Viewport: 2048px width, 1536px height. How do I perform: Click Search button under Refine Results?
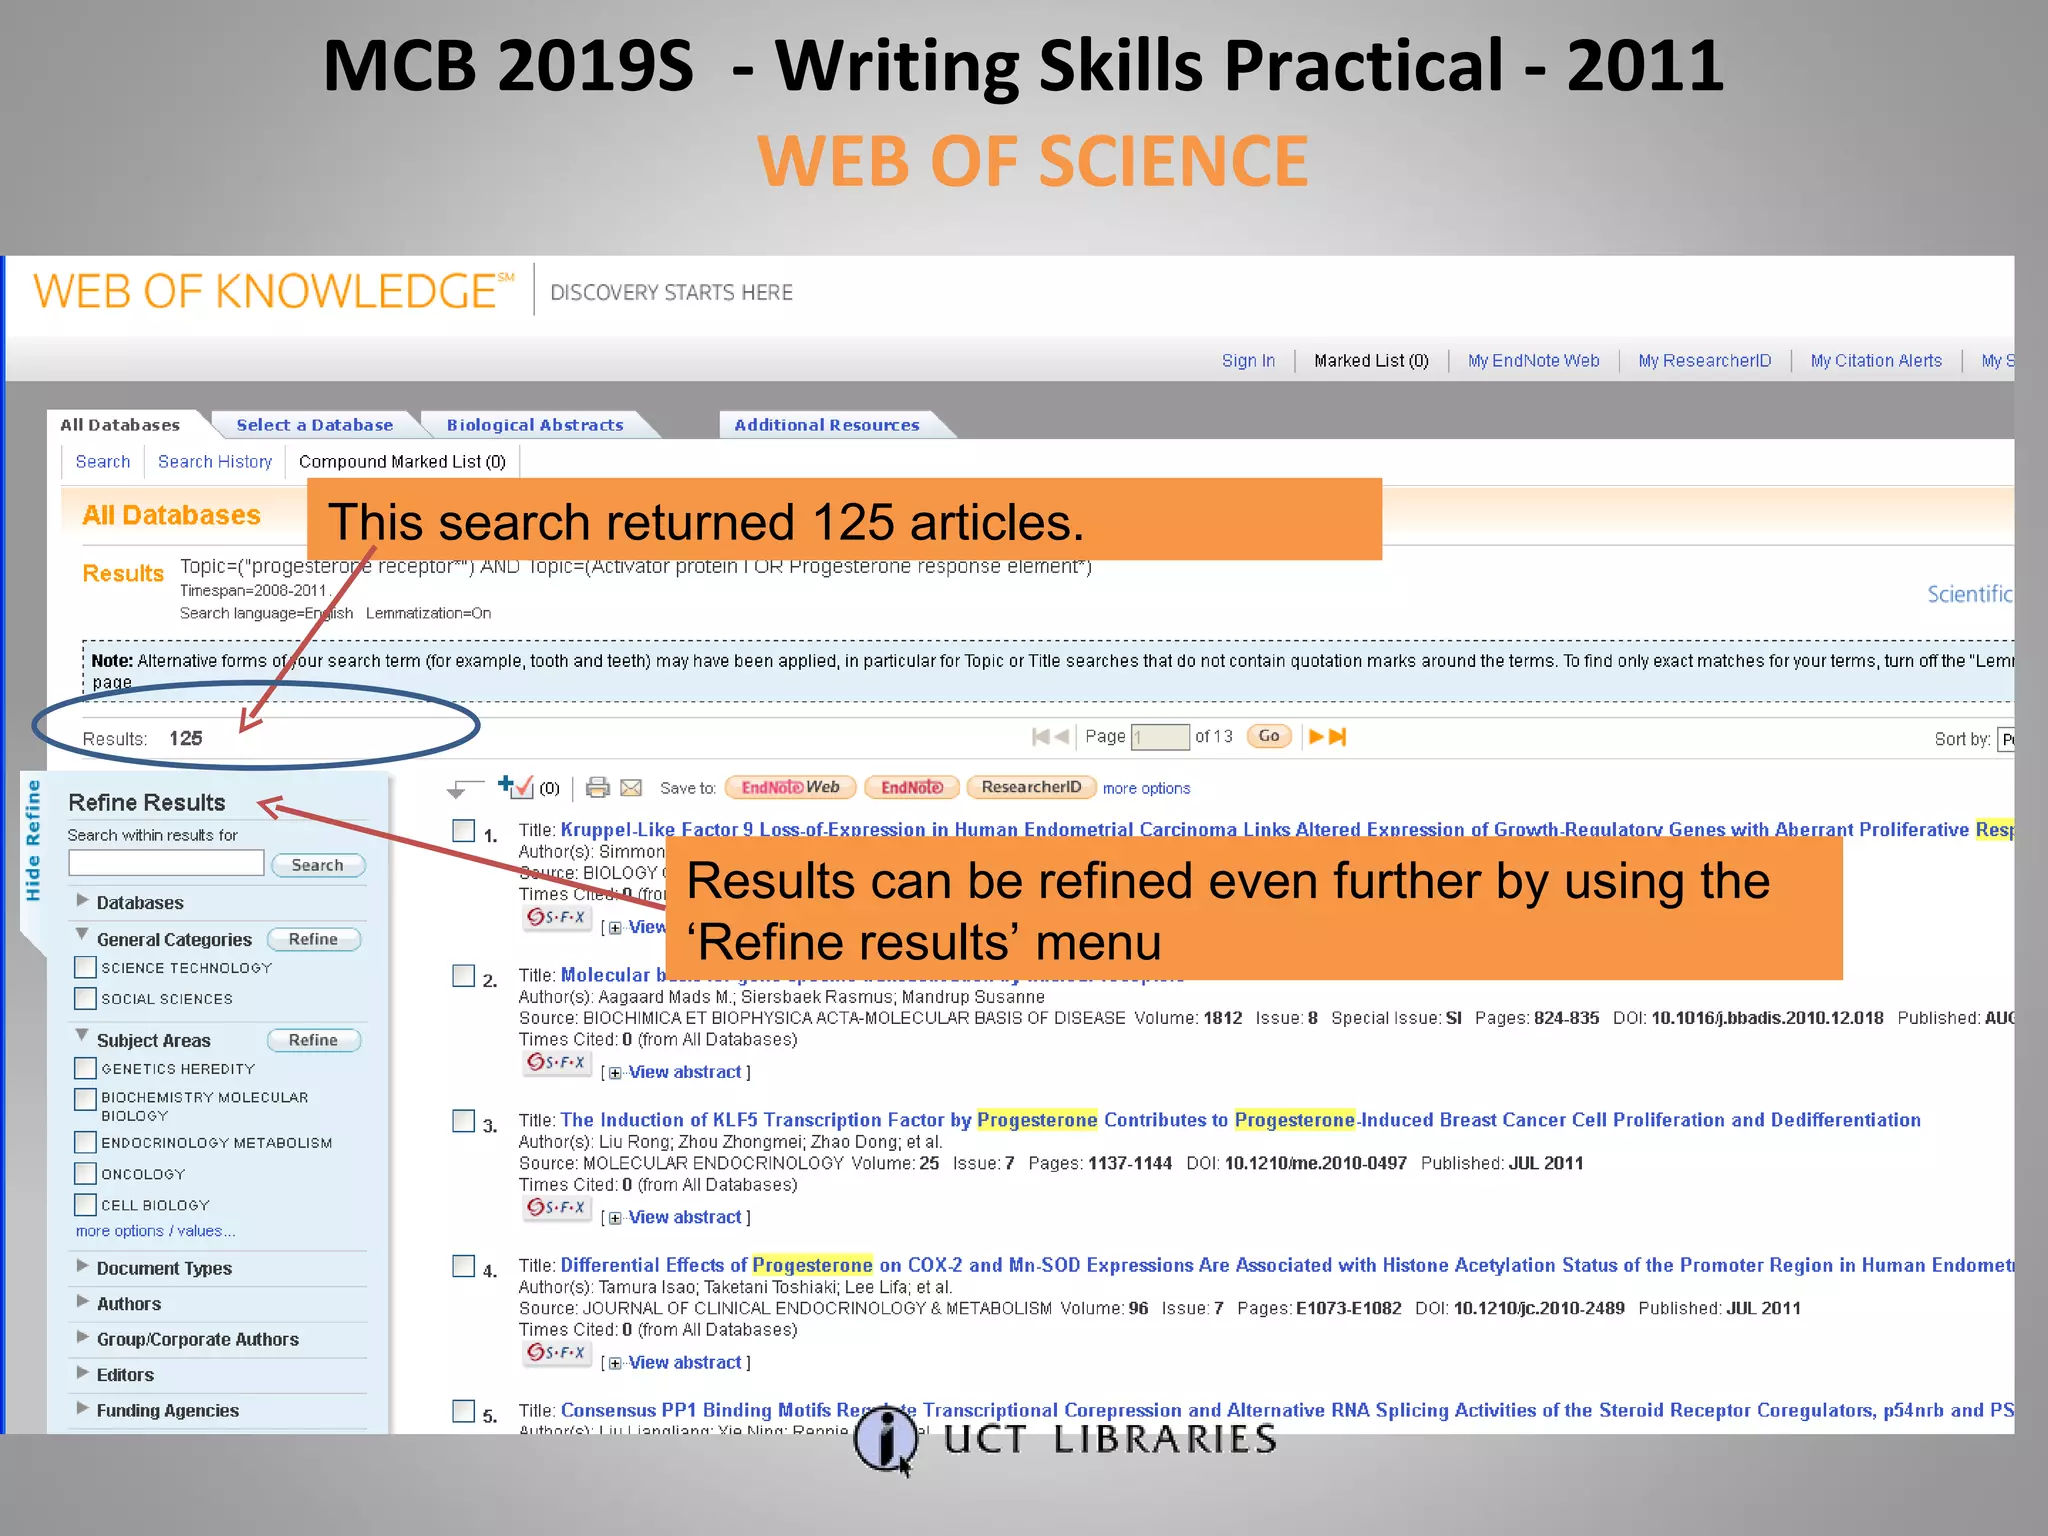point(318,865)
